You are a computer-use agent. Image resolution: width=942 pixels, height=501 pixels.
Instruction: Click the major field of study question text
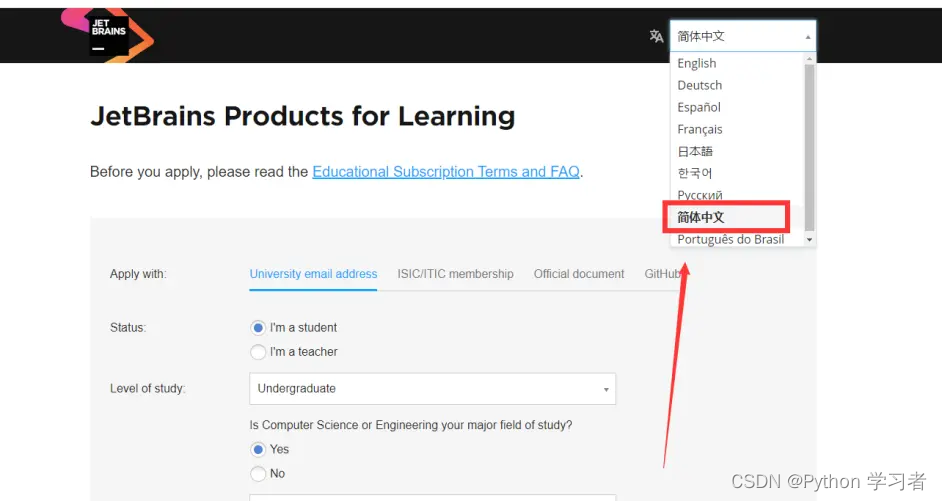[x=411, y=425]
